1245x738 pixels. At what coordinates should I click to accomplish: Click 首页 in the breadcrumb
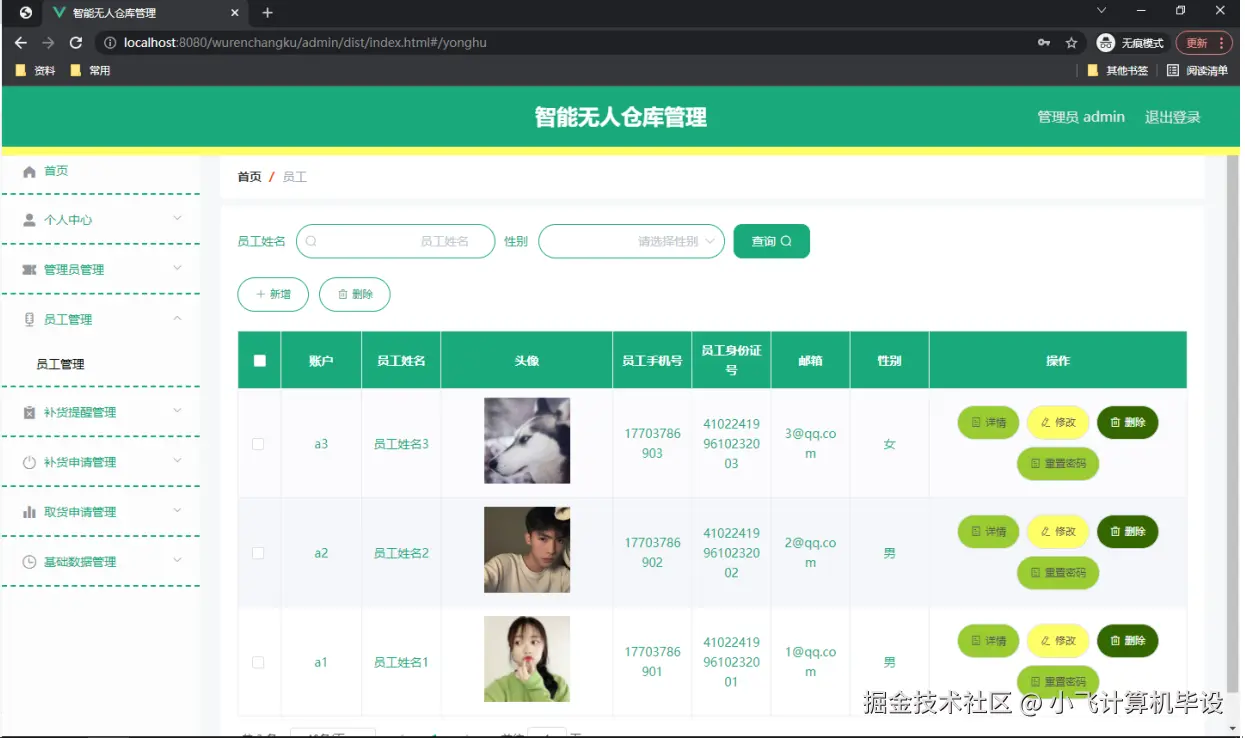click(249, 177)
